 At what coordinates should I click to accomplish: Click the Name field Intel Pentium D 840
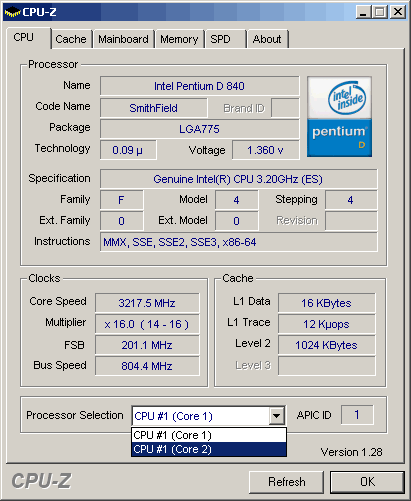pyautogui.click(x=199, y=86)
